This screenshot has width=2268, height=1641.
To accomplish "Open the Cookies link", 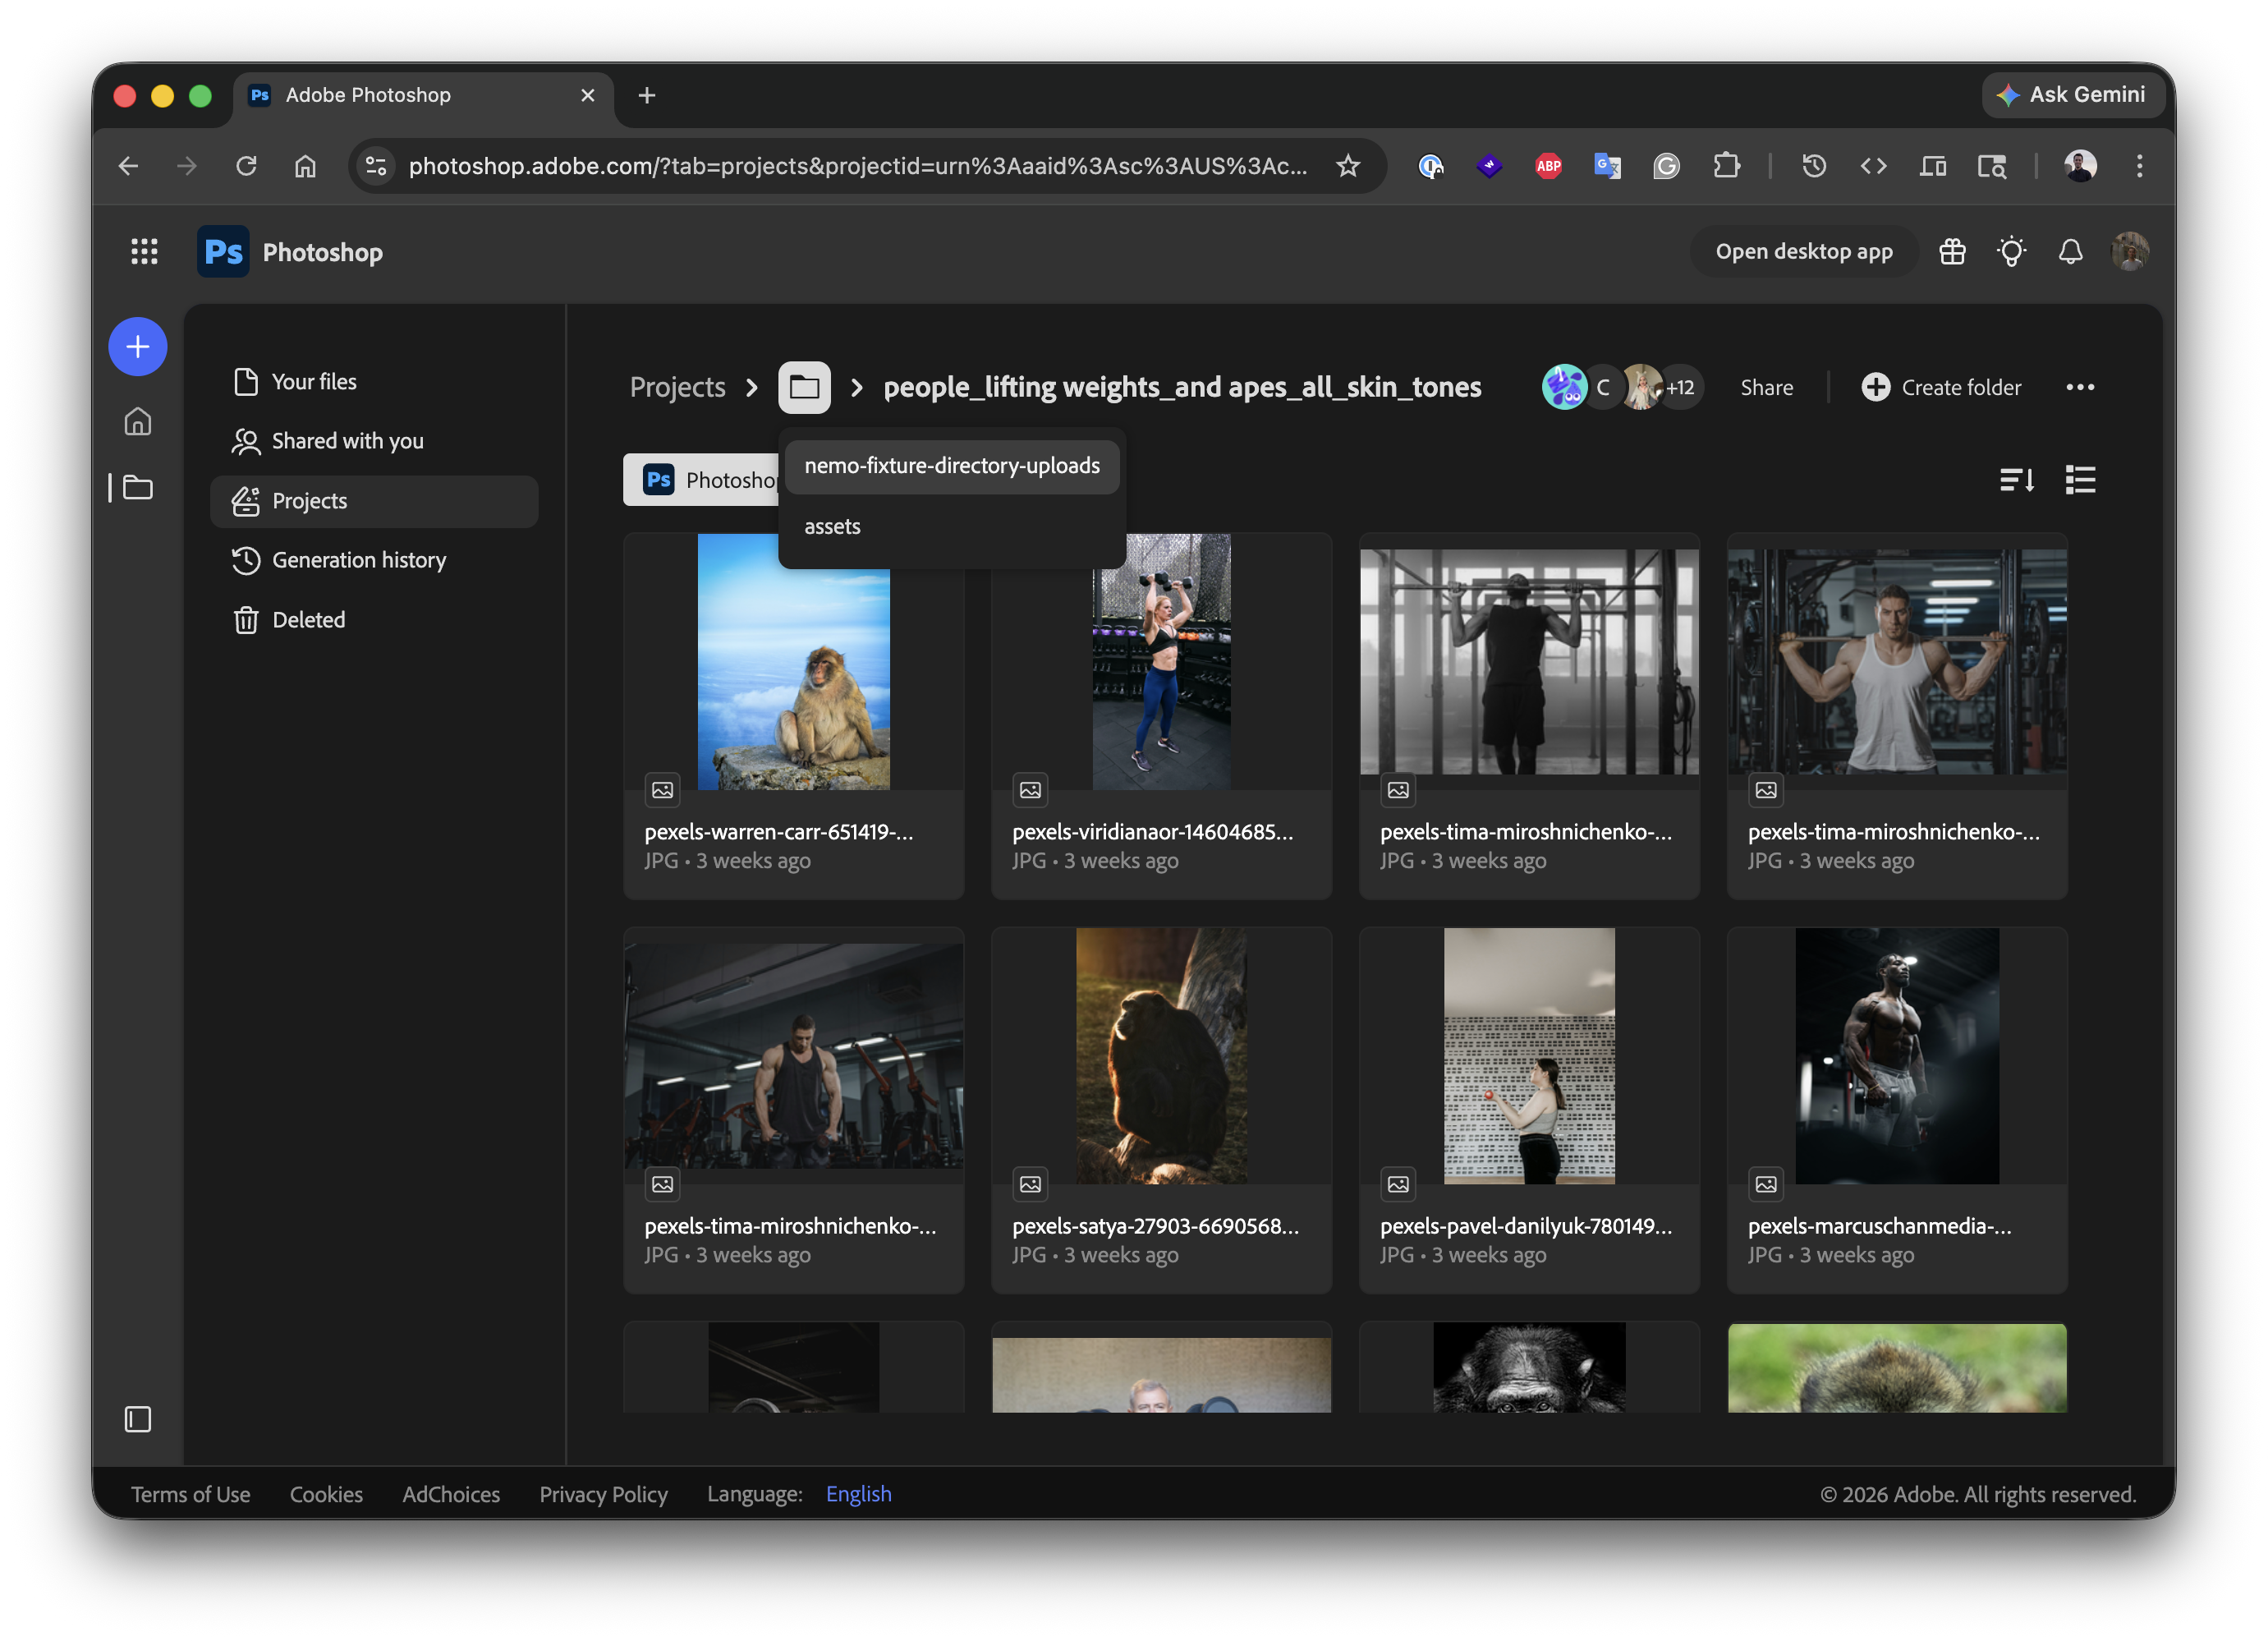I will 326,1494.
